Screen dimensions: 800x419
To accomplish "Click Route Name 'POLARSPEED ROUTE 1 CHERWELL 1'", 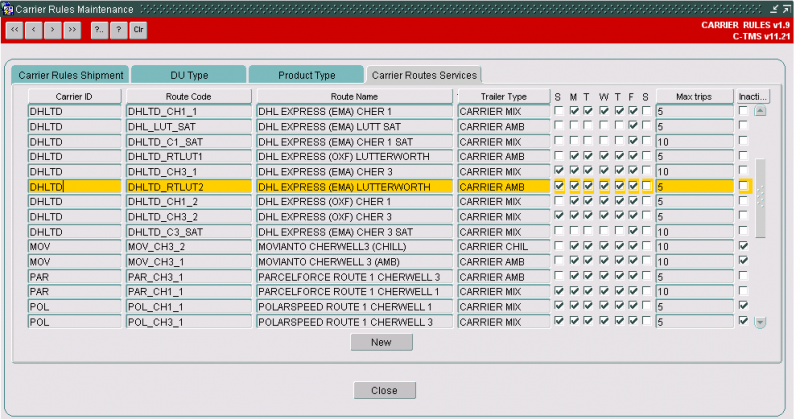I will coord(355,307).
